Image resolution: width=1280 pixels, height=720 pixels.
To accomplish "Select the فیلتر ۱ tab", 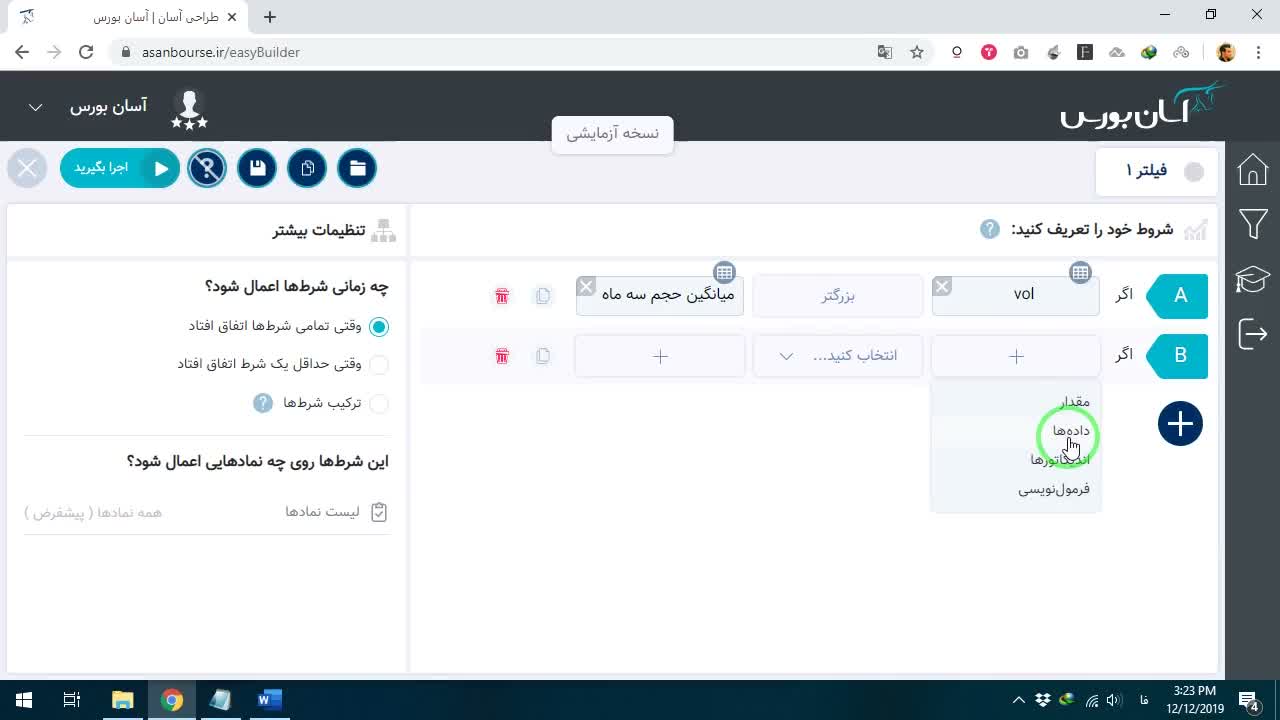I will (x=1157, y=171).
